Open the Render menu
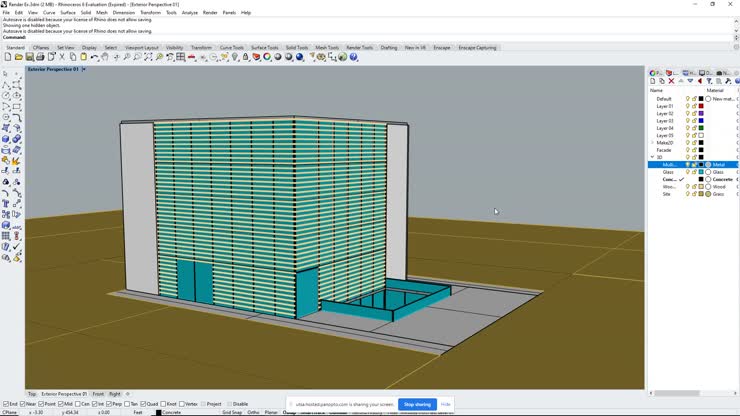 pyautogui.click(x=210, y=13)
